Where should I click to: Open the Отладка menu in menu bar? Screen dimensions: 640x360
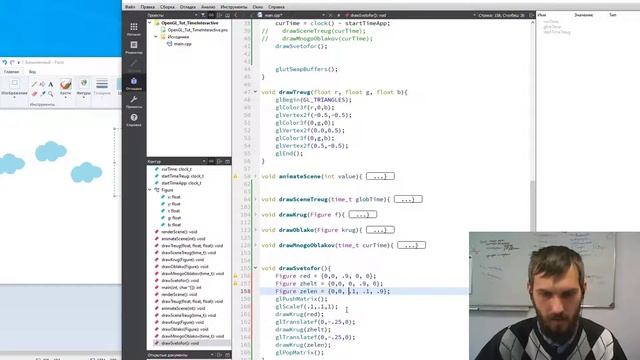188,7
